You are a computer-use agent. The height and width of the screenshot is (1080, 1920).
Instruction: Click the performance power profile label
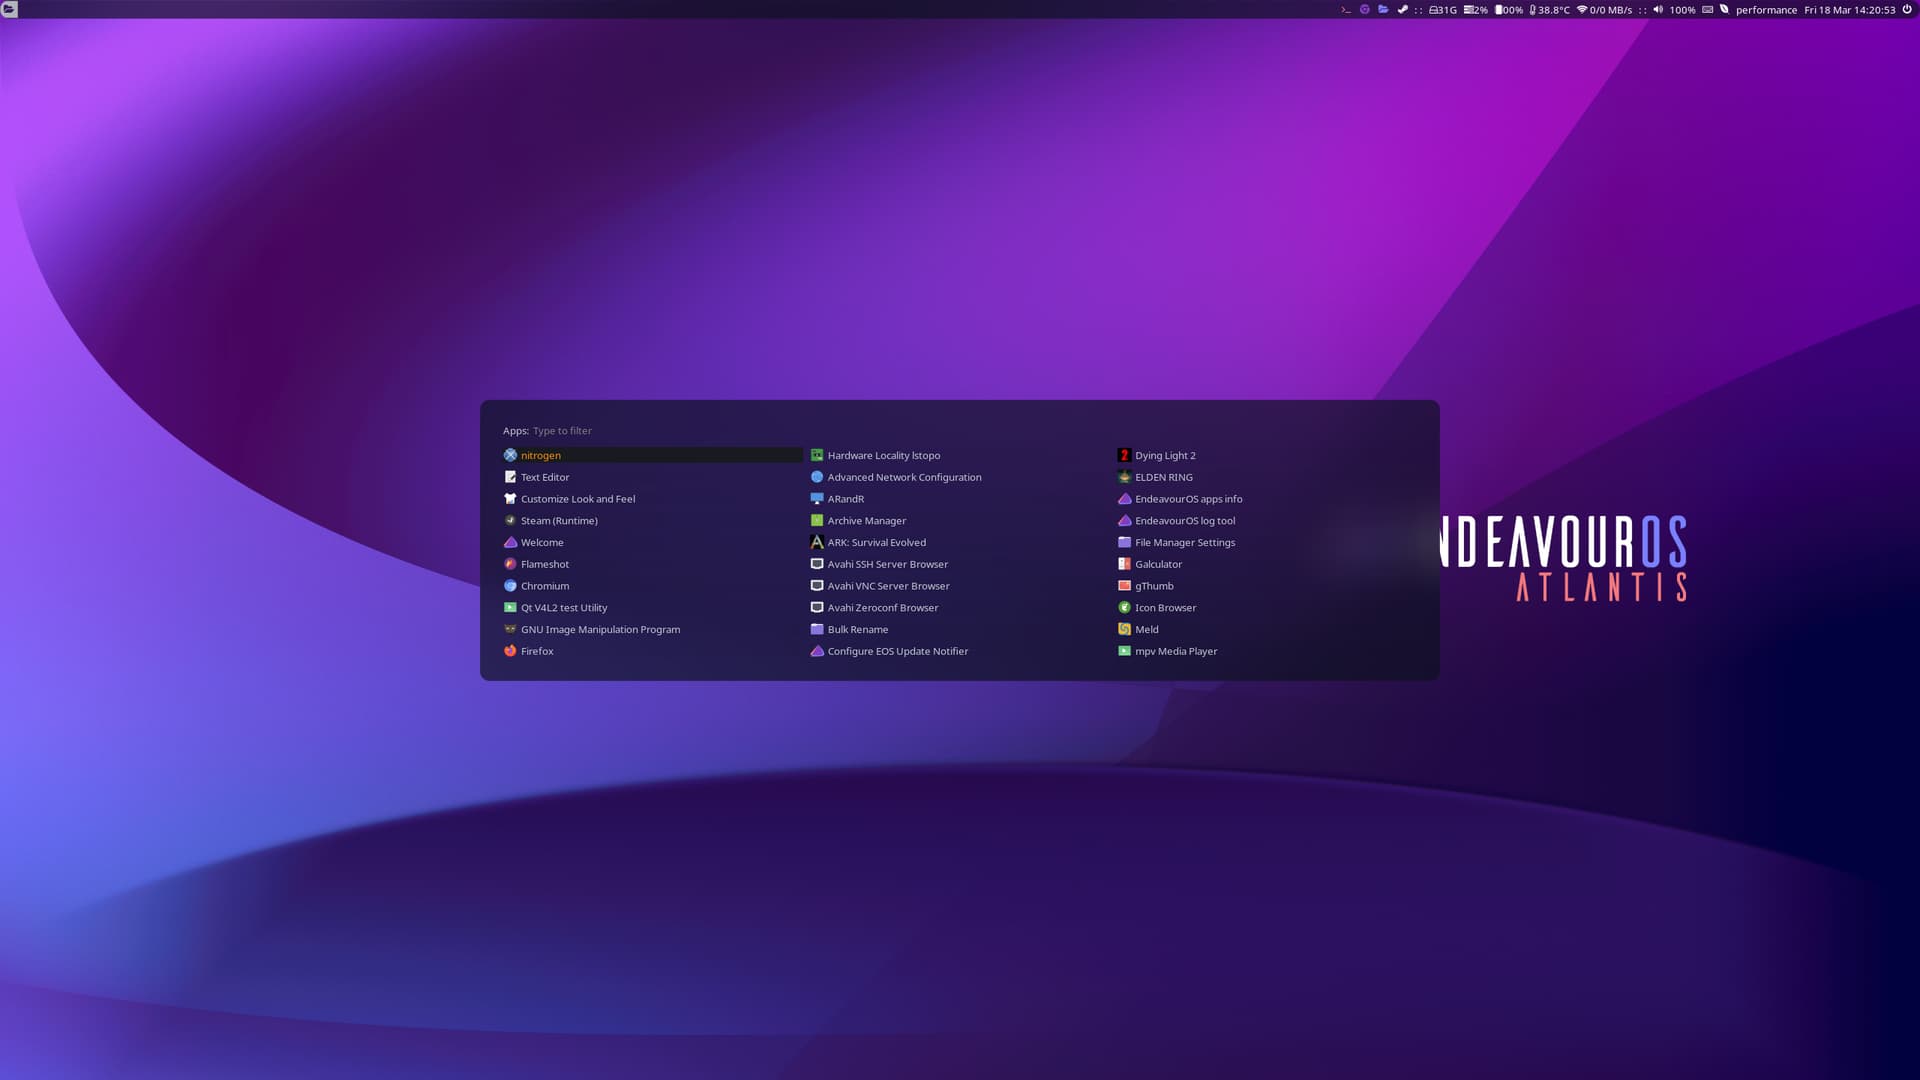pyautogui.click(x=1766, y=10)
